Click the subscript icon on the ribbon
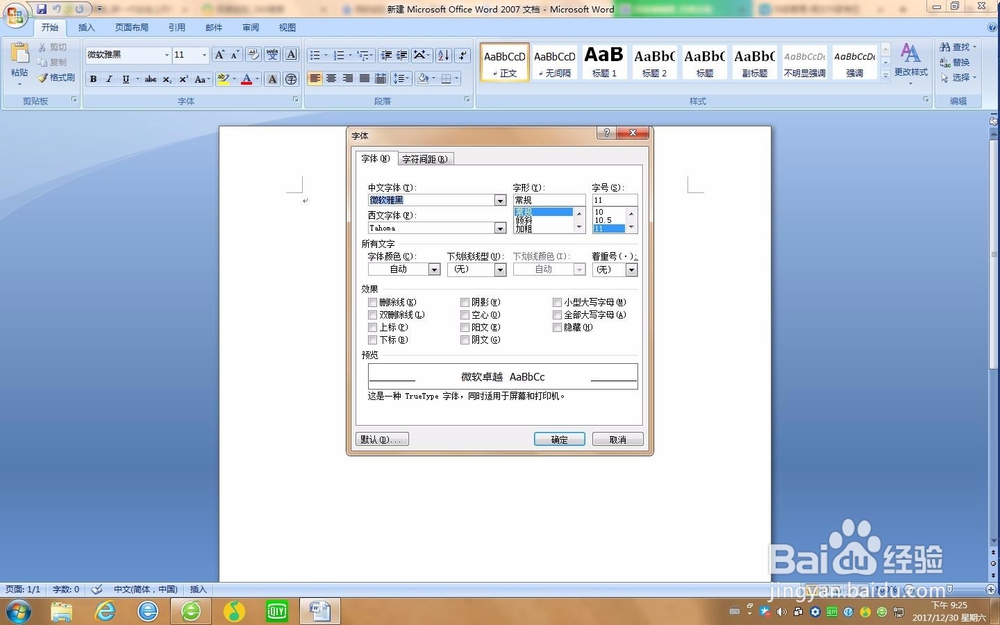This screenshot has height=625, width=1000. pyautogui.click(x=167, y=79)
